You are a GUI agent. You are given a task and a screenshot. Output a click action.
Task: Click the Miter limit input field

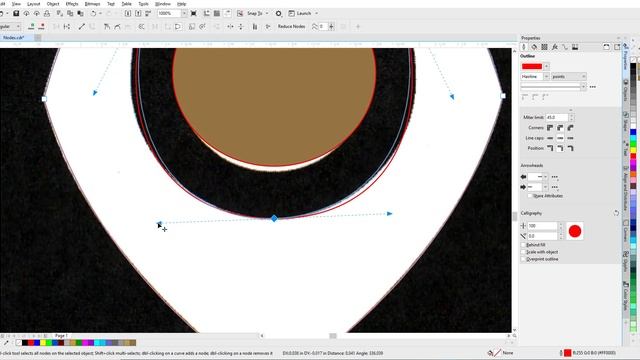click(557, 118)
